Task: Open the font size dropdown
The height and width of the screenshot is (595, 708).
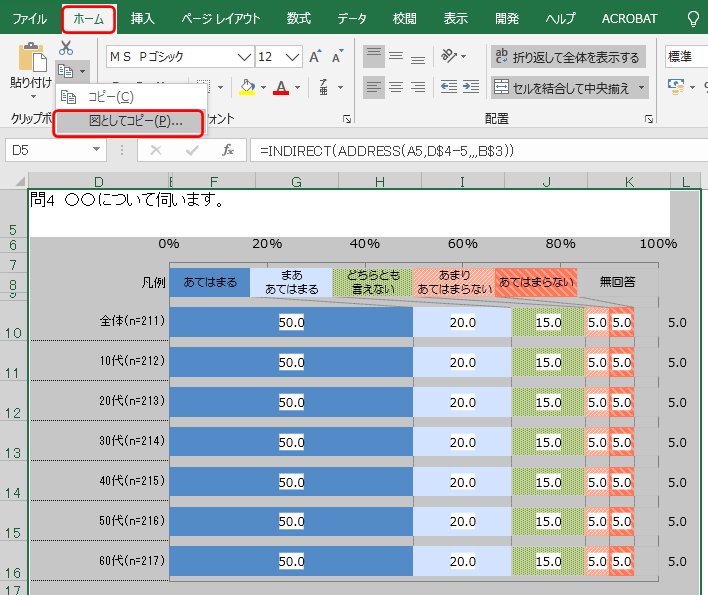Action: [x=292, y=57]
